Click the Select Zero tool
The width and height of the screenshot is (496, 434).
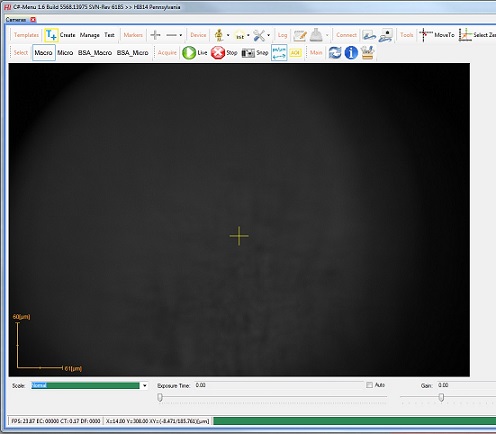(x=477, y=35)
